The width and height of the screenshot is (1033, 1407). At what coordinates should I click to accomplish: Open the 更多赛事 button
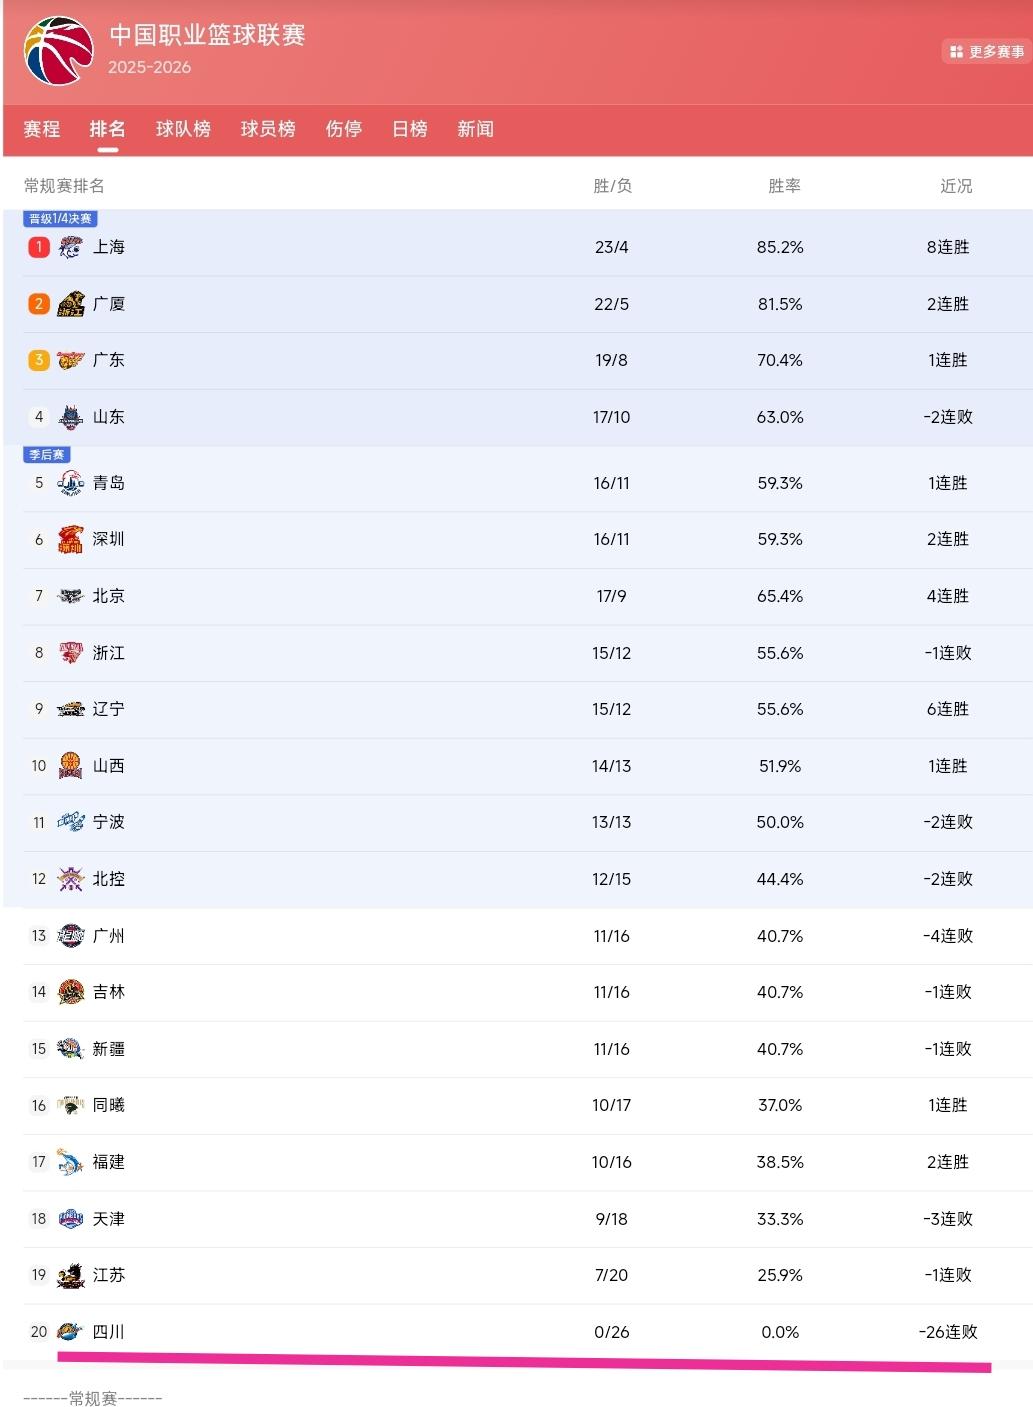coord(986,51)
